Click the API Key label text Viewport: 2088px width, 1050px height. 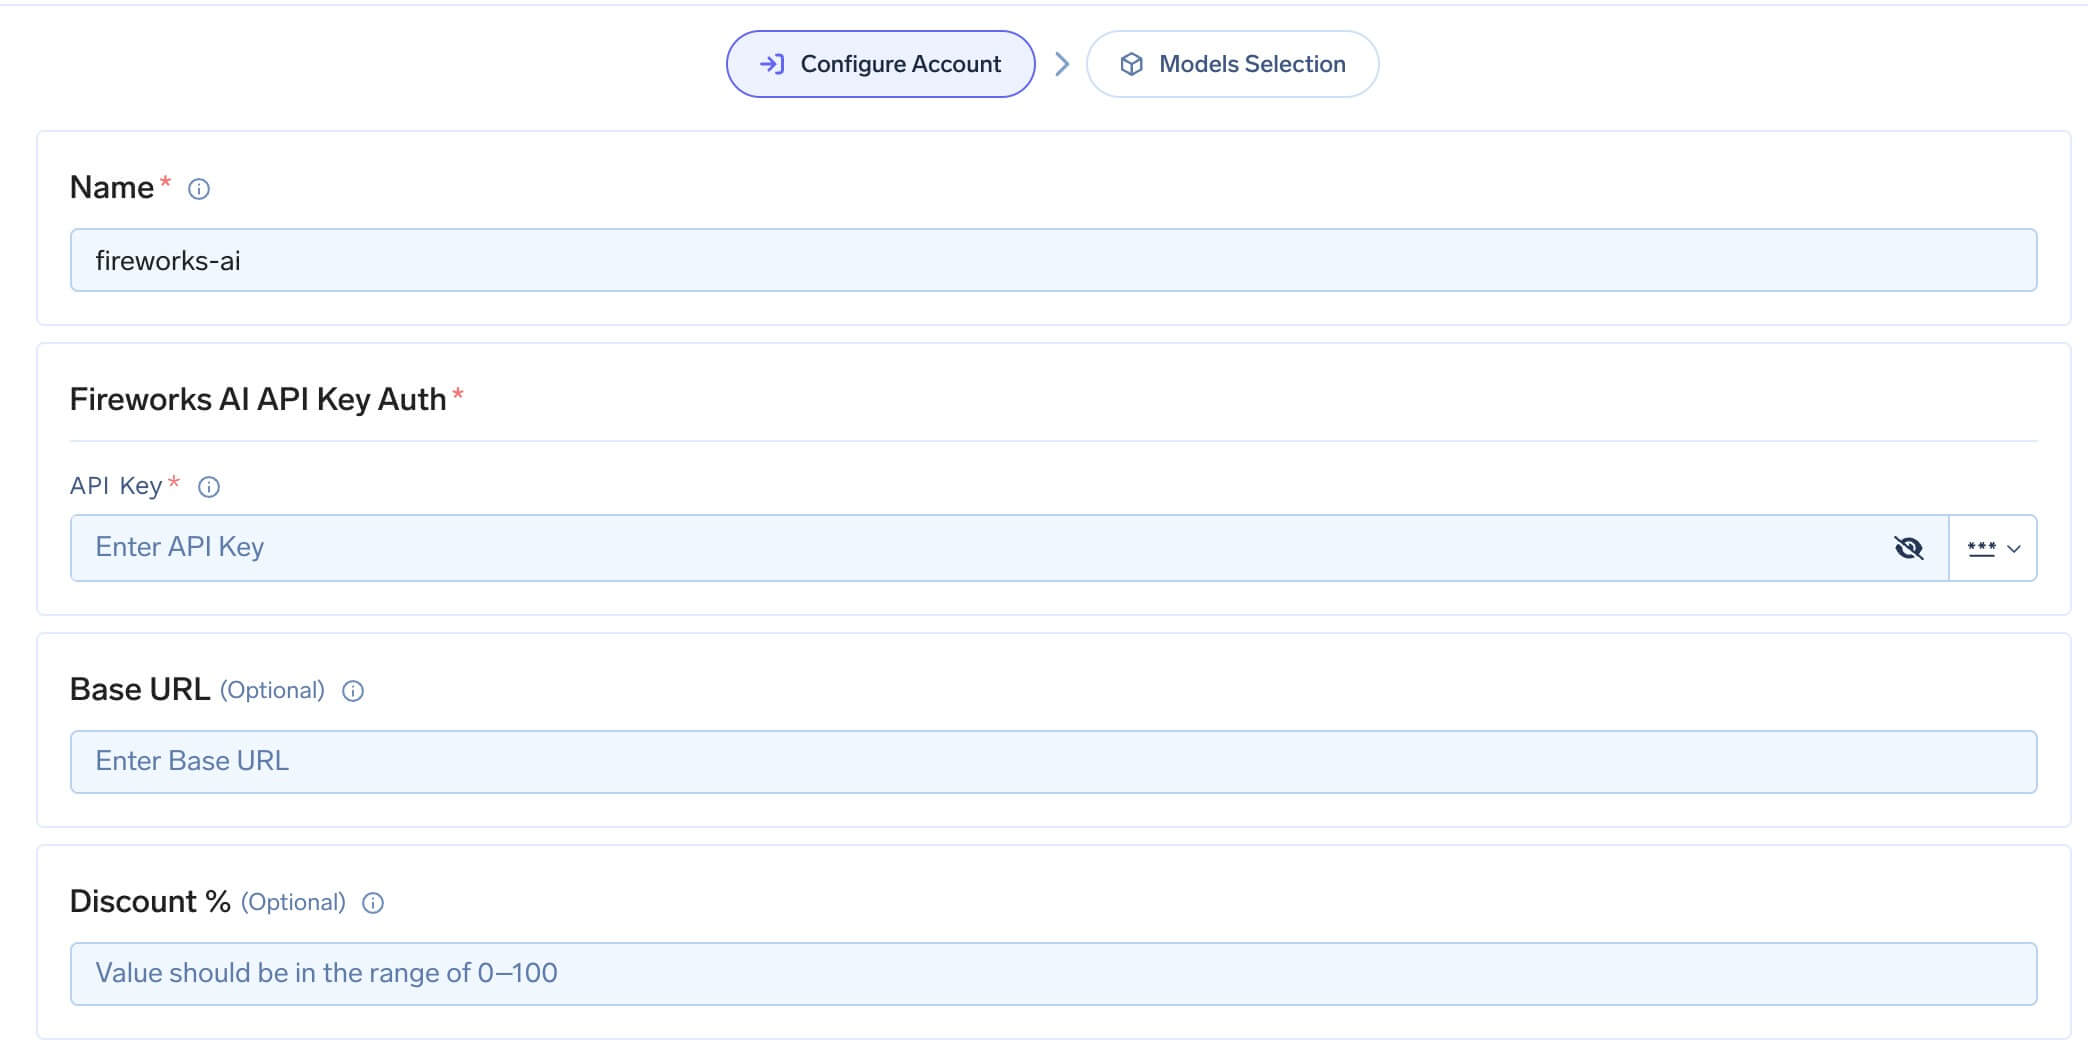116,486
